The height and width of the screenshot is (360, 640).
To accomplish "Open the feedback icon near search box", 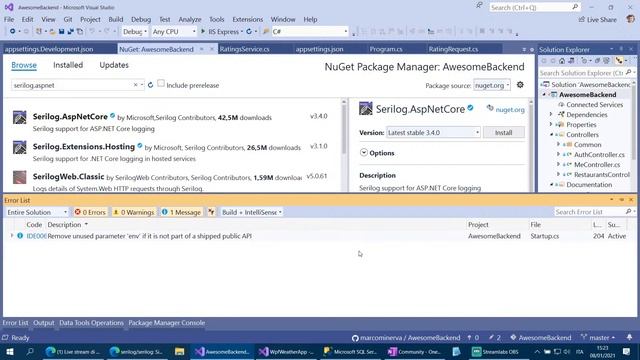I will [x=479, y=6].
